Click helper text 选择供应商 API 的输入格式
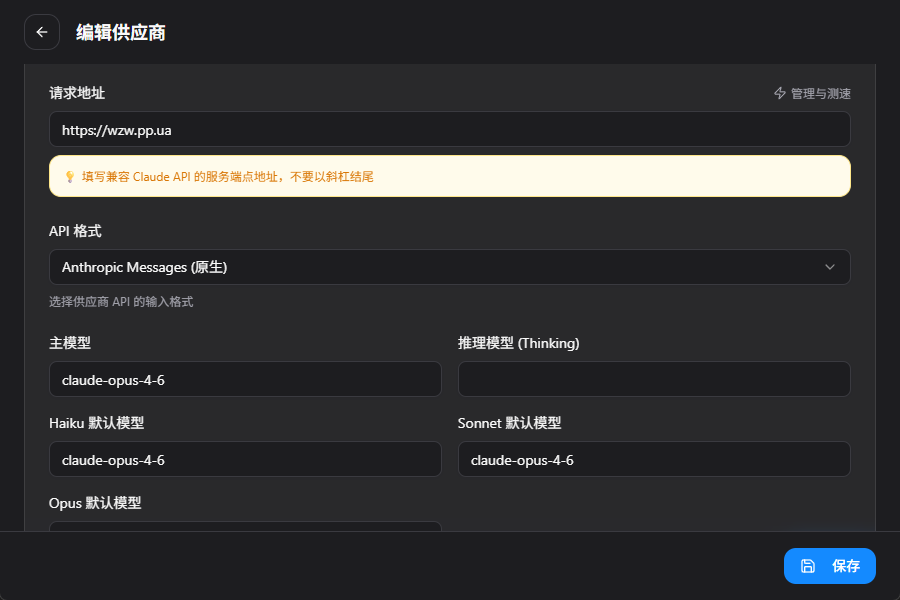This screenshot has width=900, height=600. tap(121, 301)
